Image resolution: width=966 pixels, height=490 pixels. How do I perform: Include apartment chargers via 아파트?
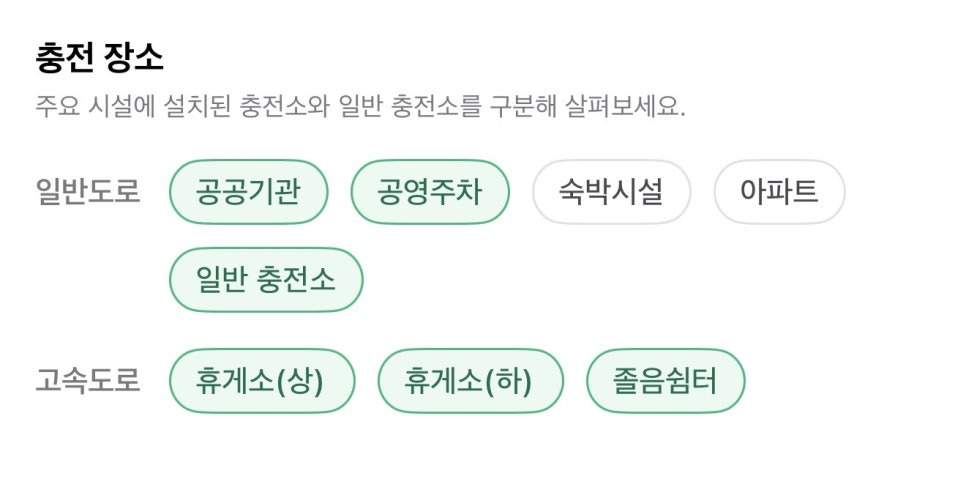(x=779, y=192)
